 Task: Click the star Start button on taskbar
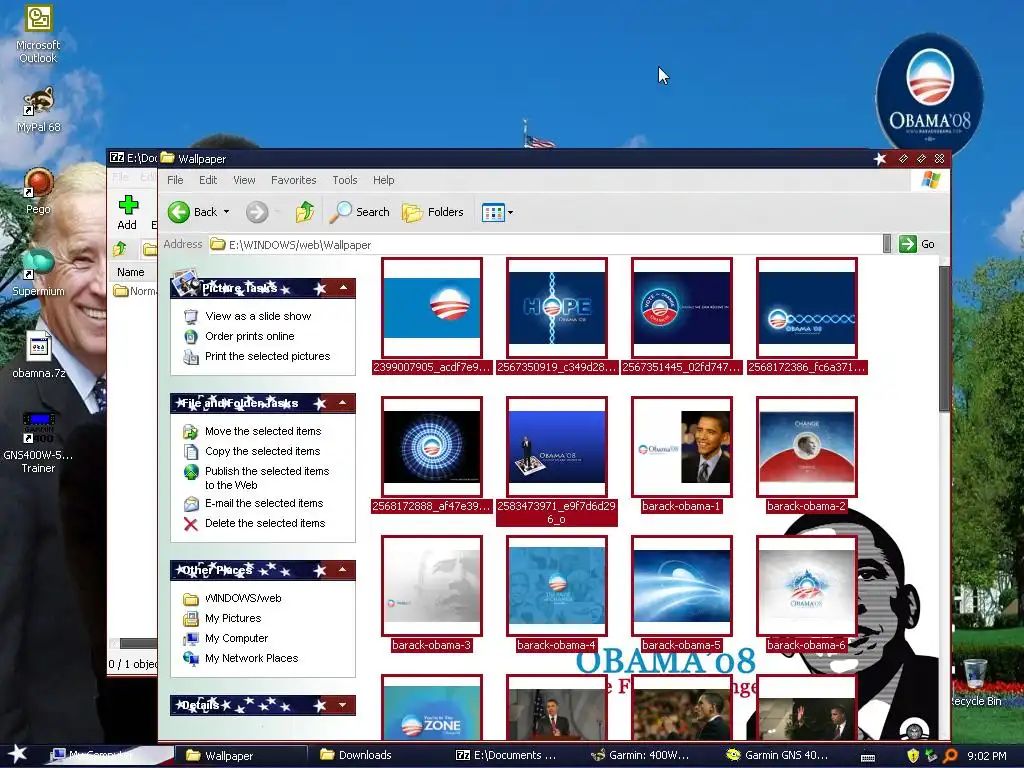17,754
